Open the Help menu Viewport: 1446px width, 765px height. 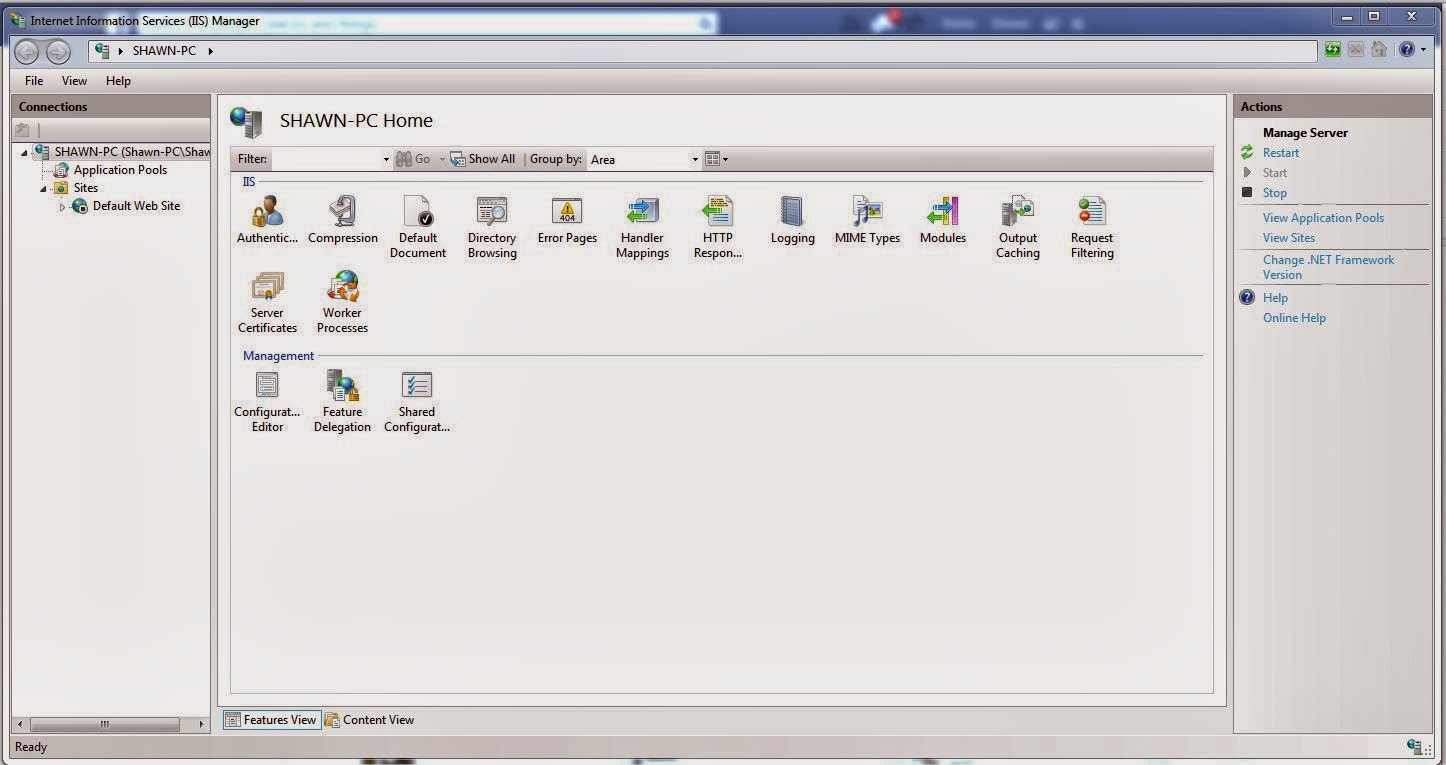(x=118, y=81)
